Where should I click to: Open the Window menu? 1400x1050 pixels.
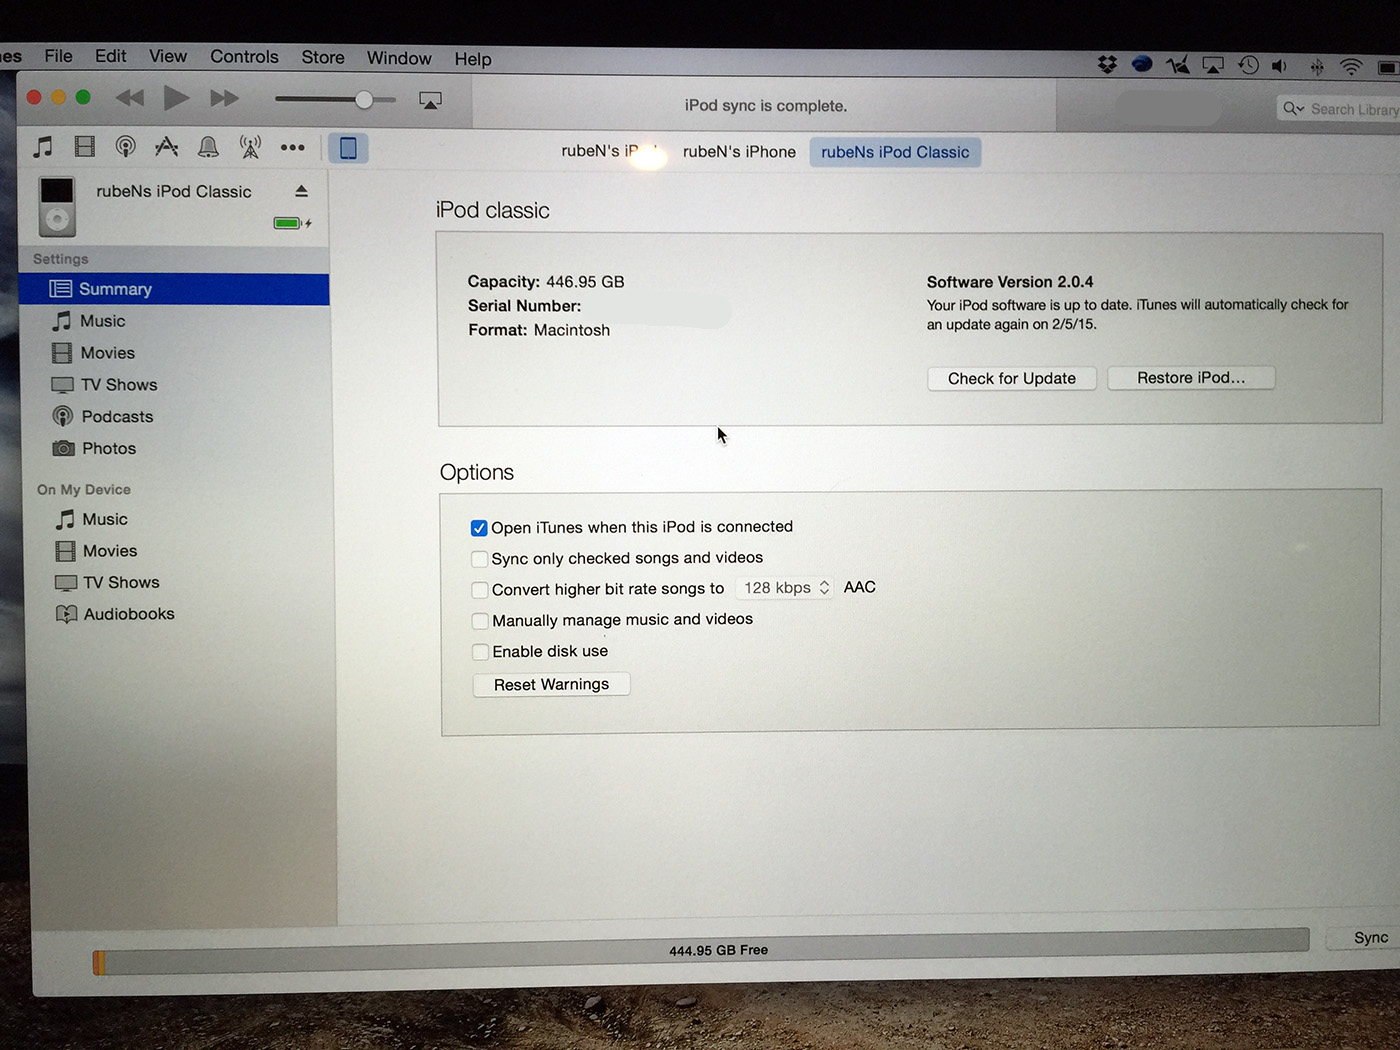(x=399, y=58)
